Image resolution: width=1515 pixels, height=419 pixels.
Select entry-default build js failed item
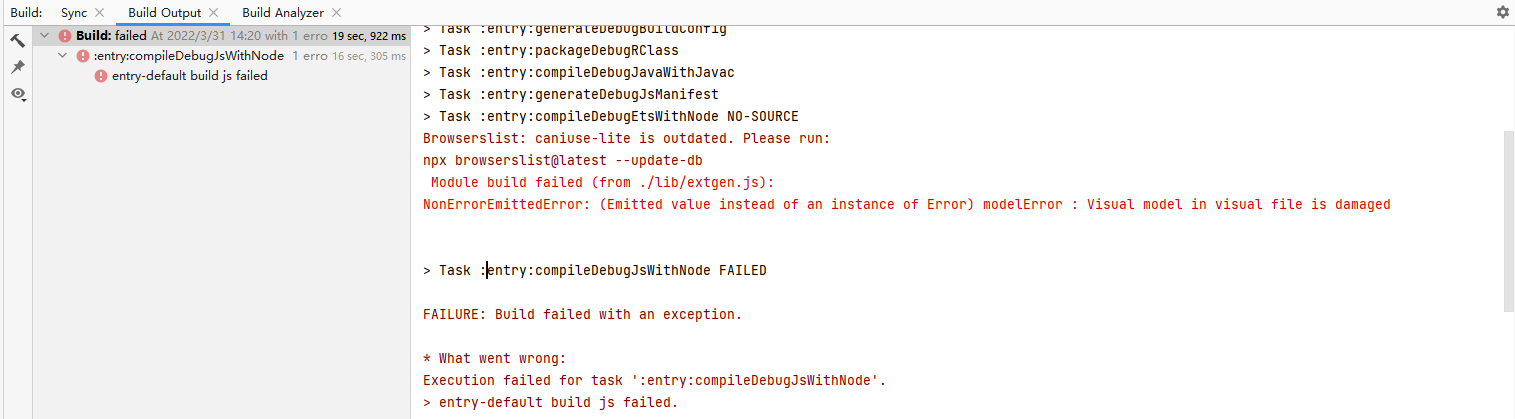(190, 76)
